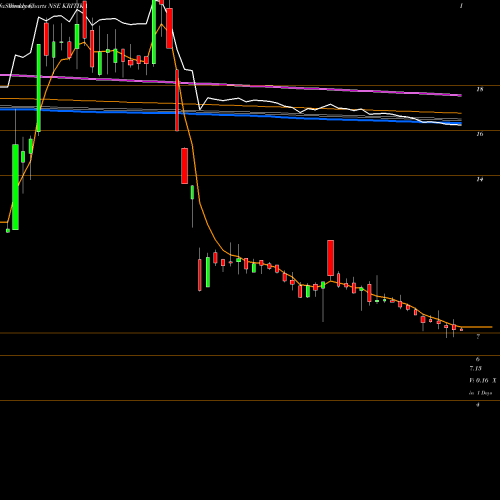This screenshot has width=500, height=500.
Task: Click the latest price value '7.15'
Action: point(476,368)
